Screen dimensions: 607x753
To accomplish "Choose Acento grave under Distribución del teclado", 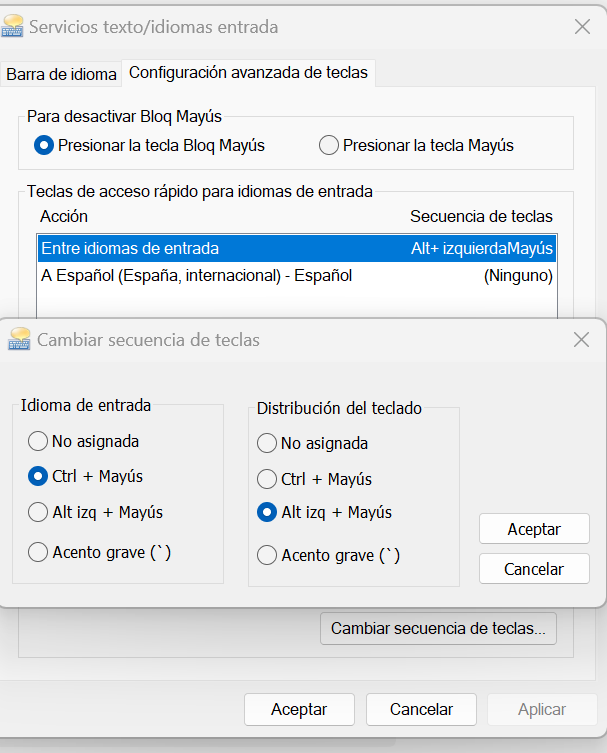I will [267, 555].
